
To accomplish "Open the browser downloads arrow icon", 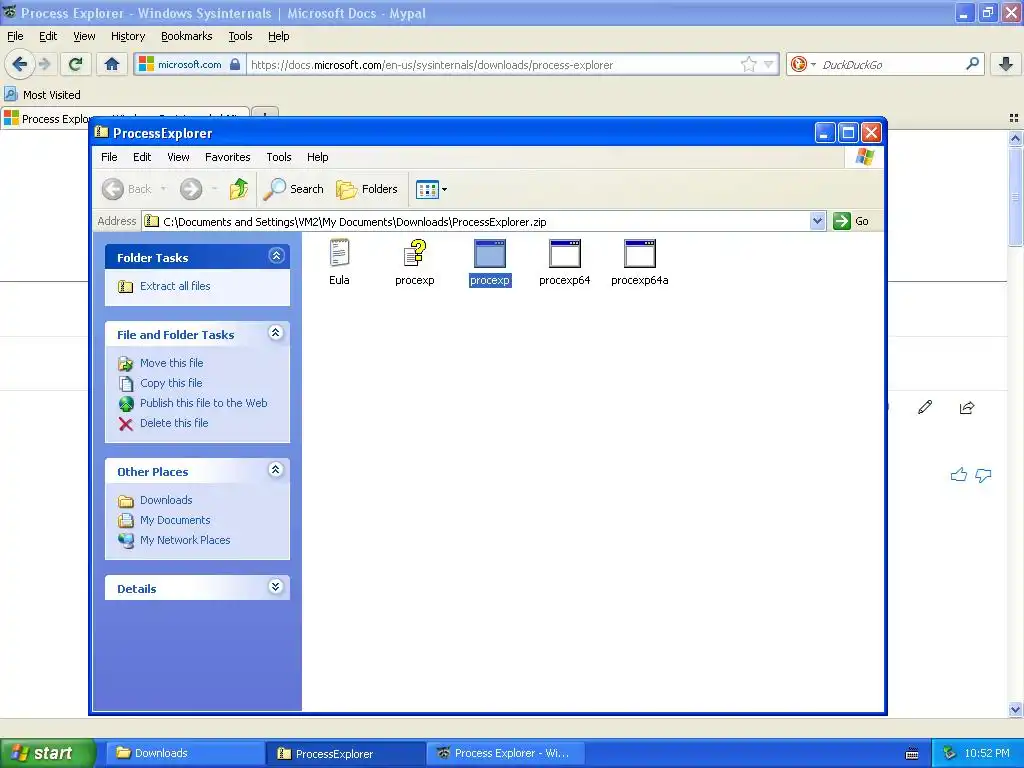I will 1006,64.
